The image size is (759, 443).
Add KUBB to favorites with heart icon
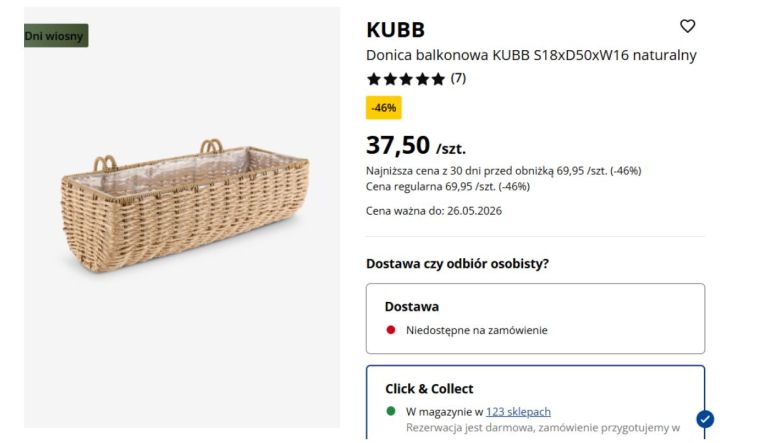pos(687,26)
